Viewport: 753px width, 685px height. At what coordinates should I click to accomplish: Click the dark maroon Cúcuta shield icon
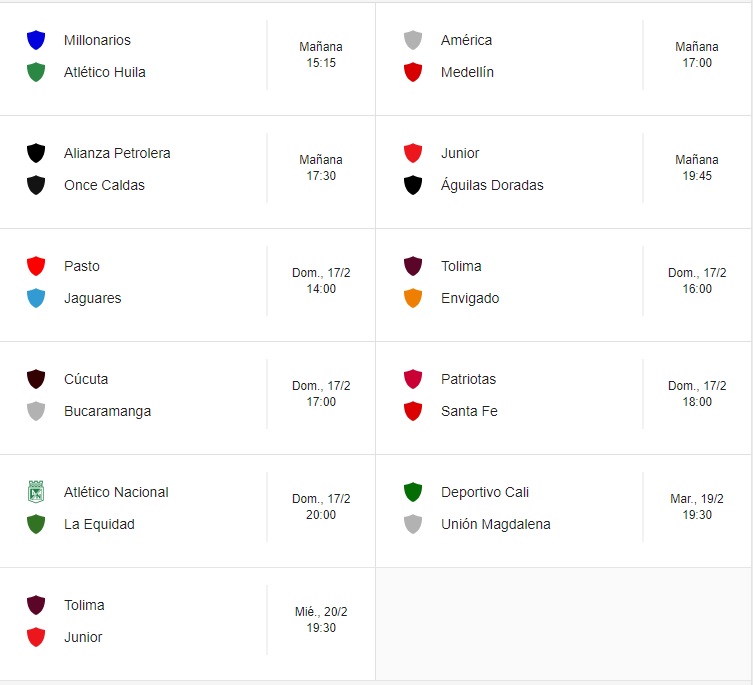(x=36, y=379)
